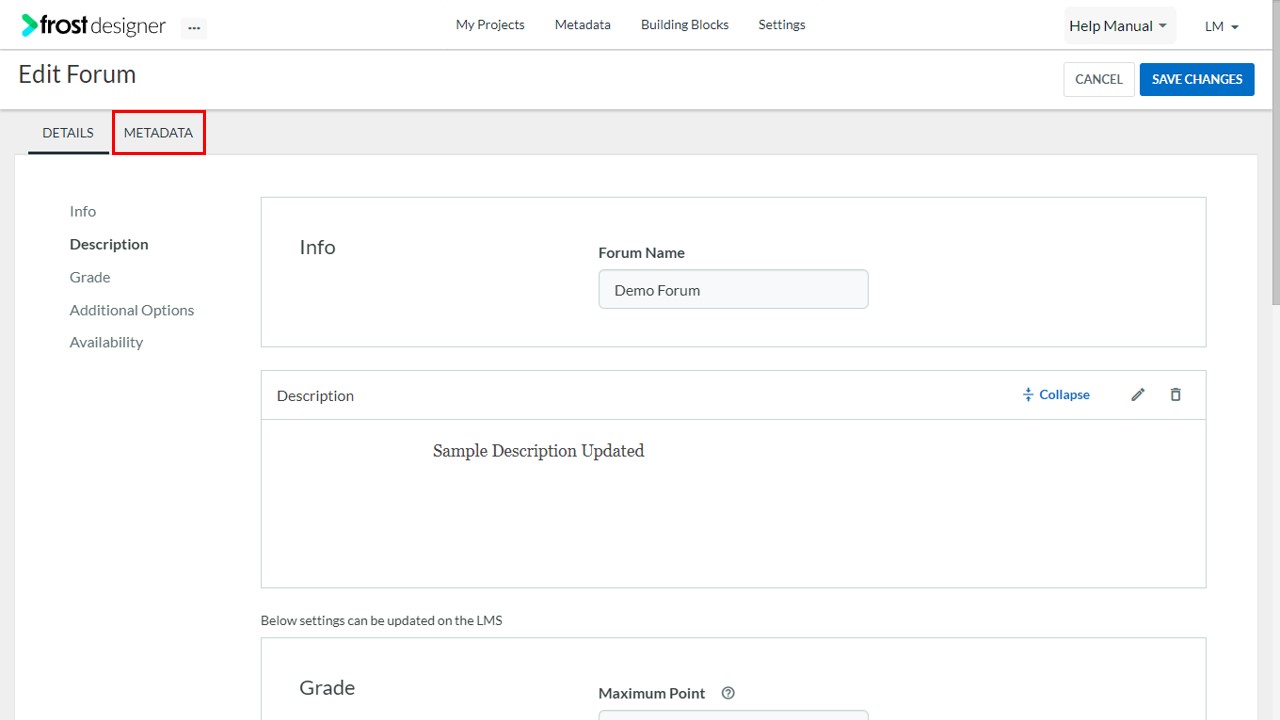Viewport: 1280px width, 720px height.
Task: Click the Frost Designer logo
Action: click(93, 26)
